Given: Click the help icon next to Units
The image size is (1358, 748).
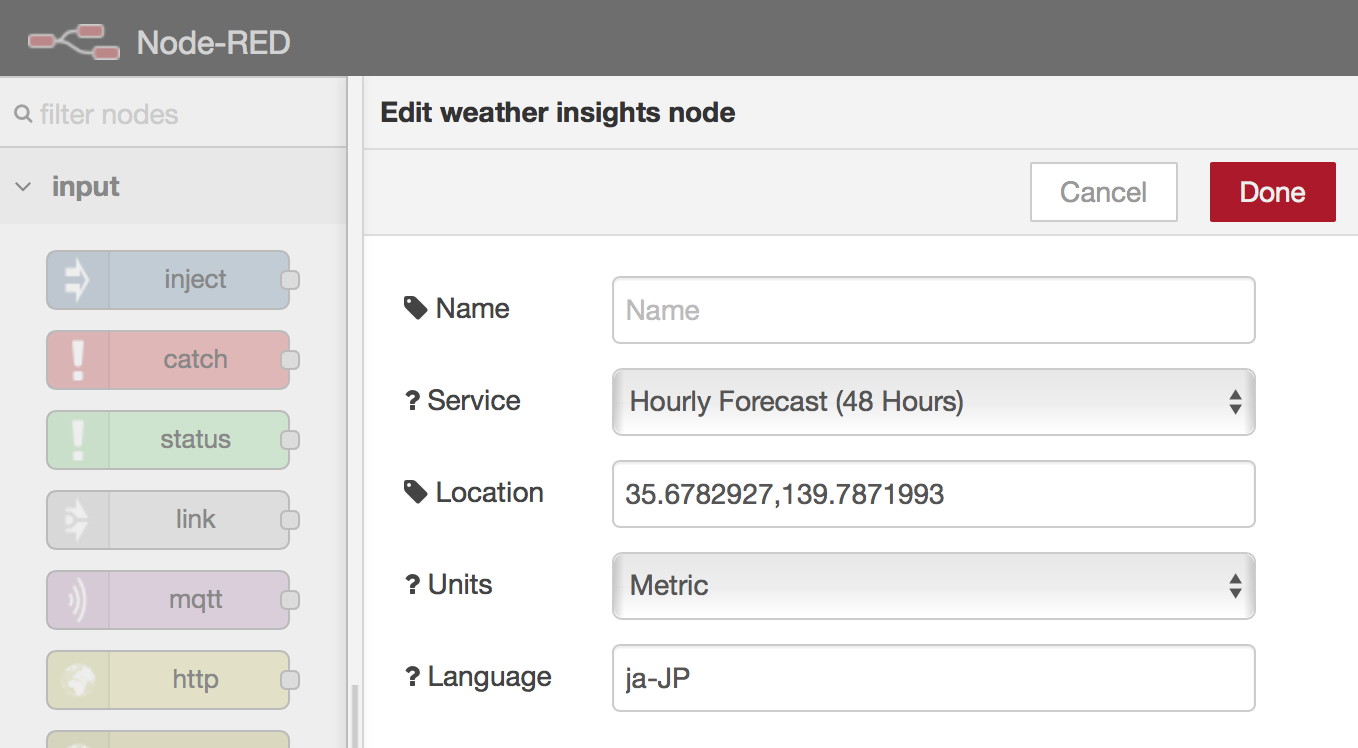Looking at the screenshot, I should click(x=412, y=583).
